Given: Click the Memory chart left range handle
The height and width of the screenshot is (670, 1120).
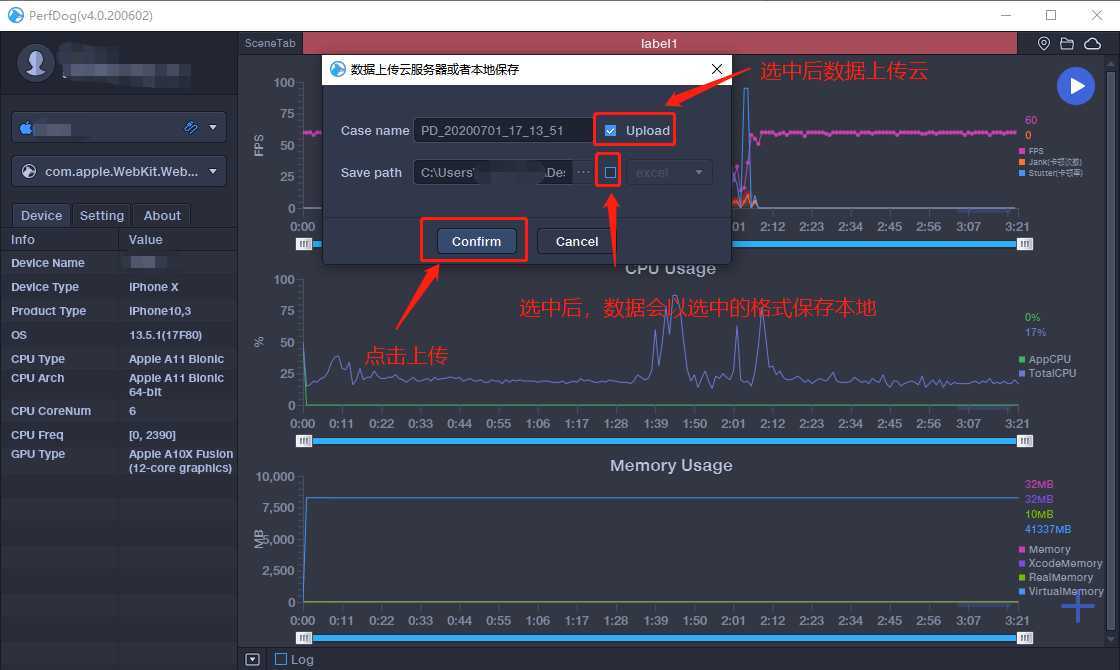Looking at the screenshot, I should (304, 638).
